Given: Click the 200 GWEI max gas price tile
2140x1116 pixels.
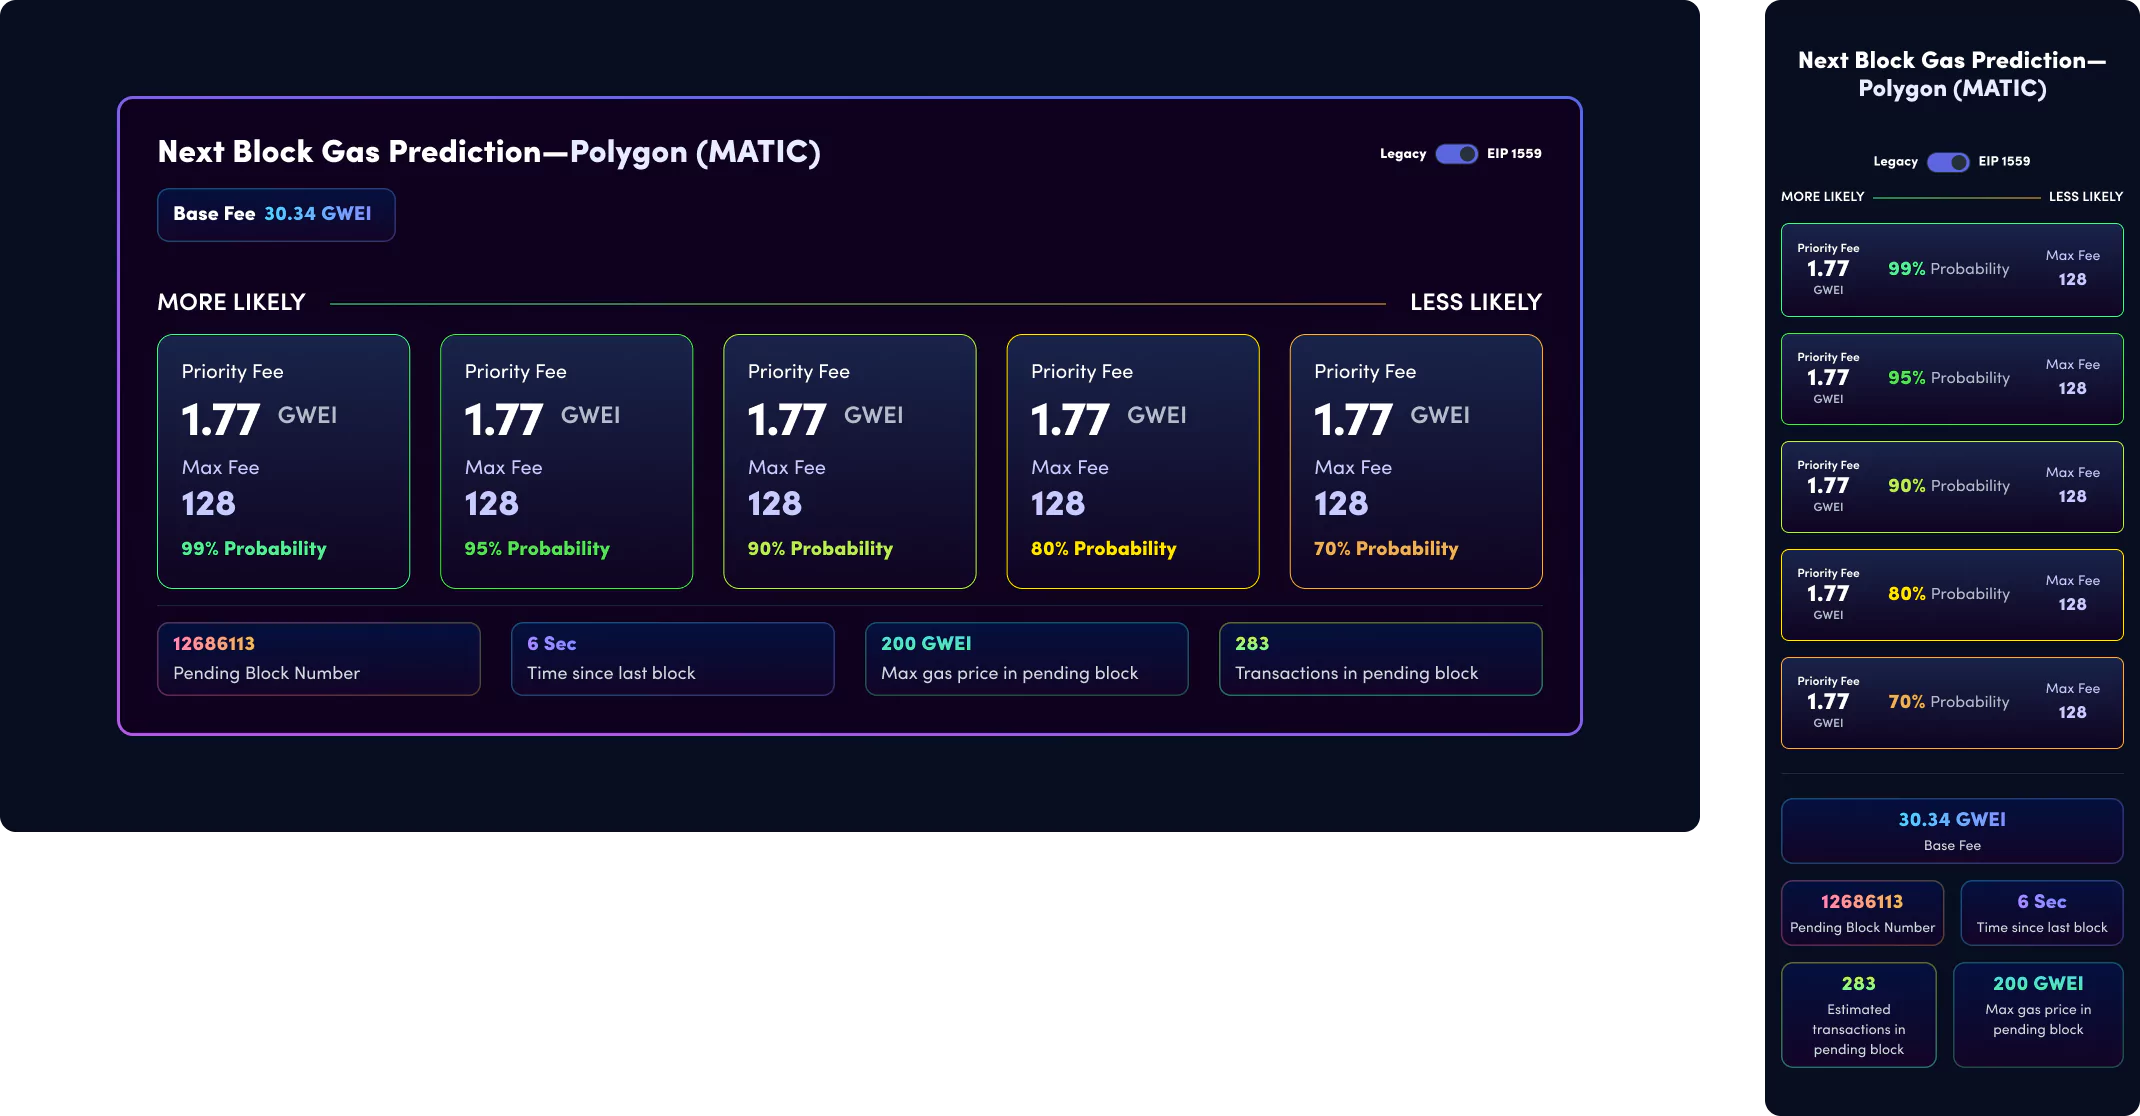Looking at the screenshot, I should (x=1026, y=658).
